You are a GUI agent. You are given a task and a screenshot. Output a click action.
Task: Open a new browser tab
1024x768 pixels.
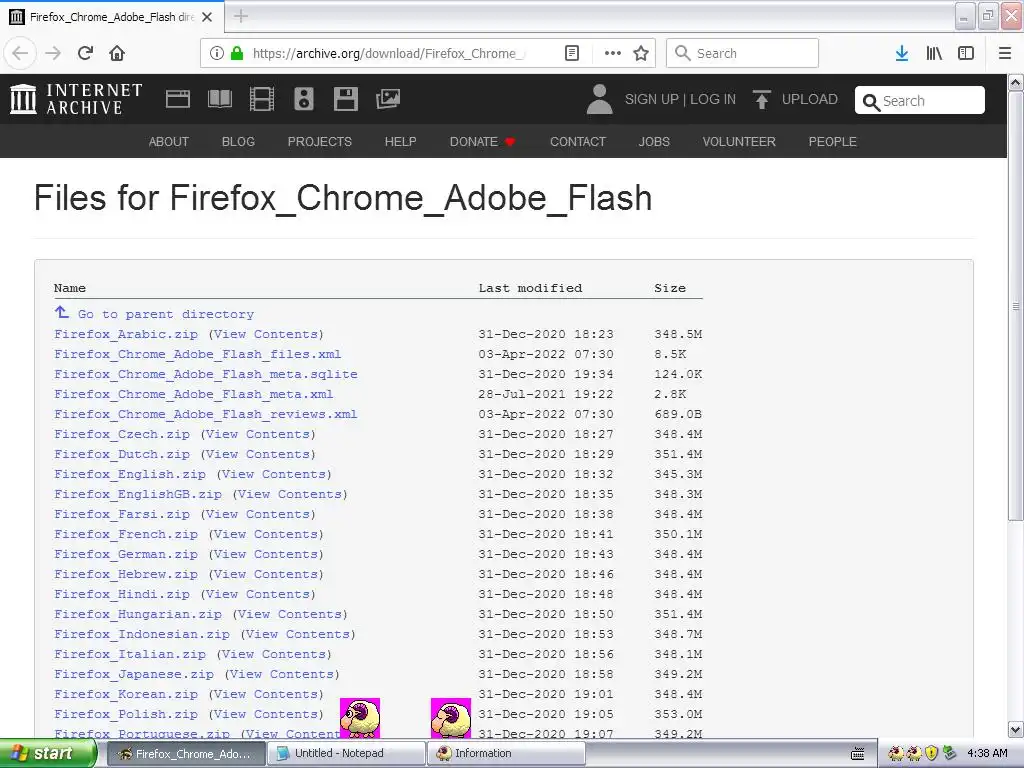[x=241, y=16]
